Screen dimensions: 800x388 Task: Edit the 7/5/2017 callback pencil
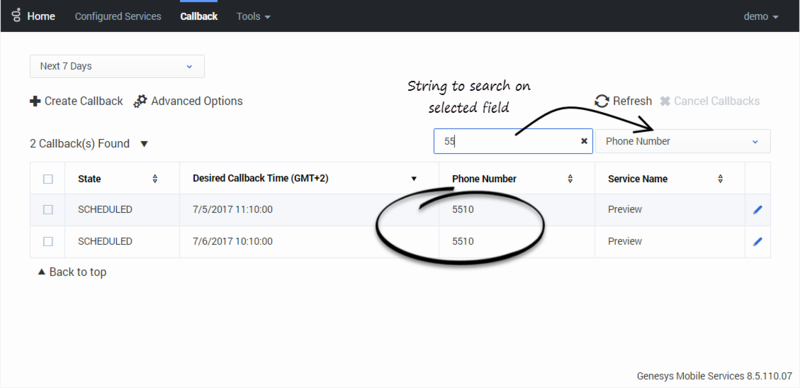[x=758, y=209]
